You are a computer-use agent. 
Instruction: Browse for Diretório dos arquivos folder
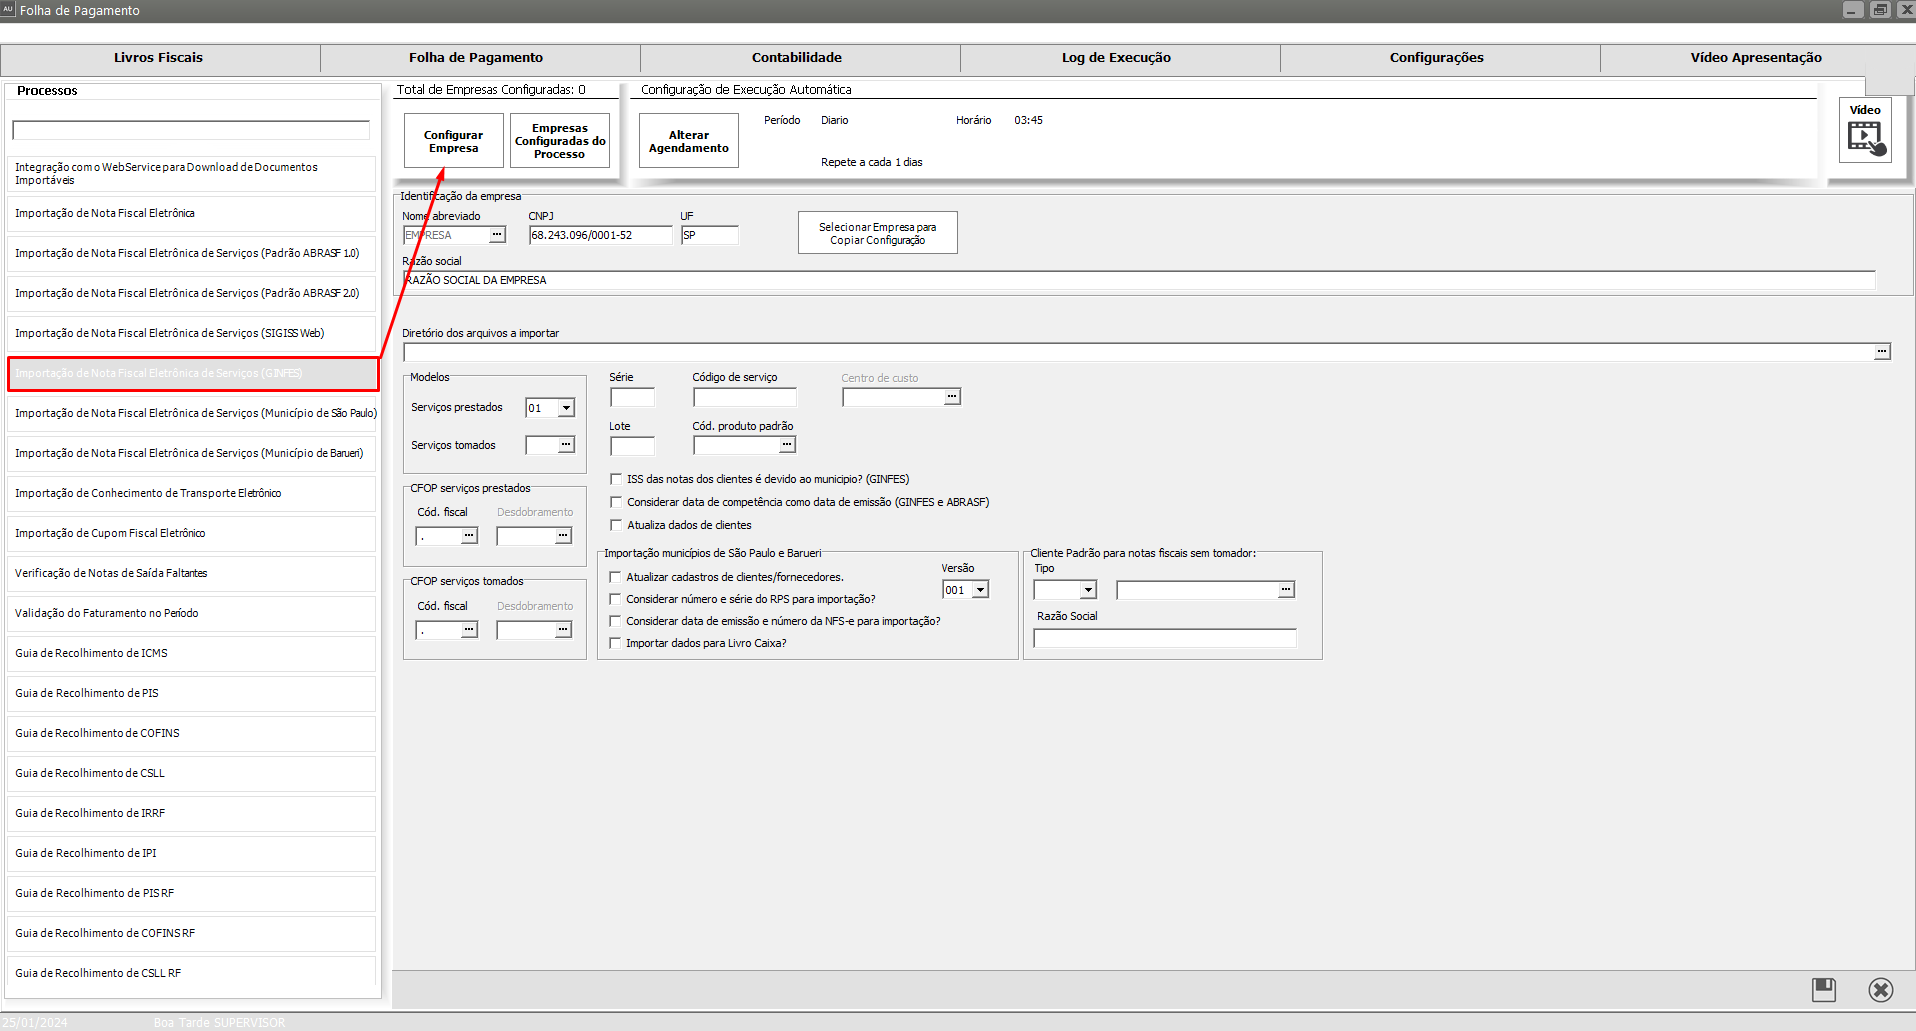point(1882,352)
